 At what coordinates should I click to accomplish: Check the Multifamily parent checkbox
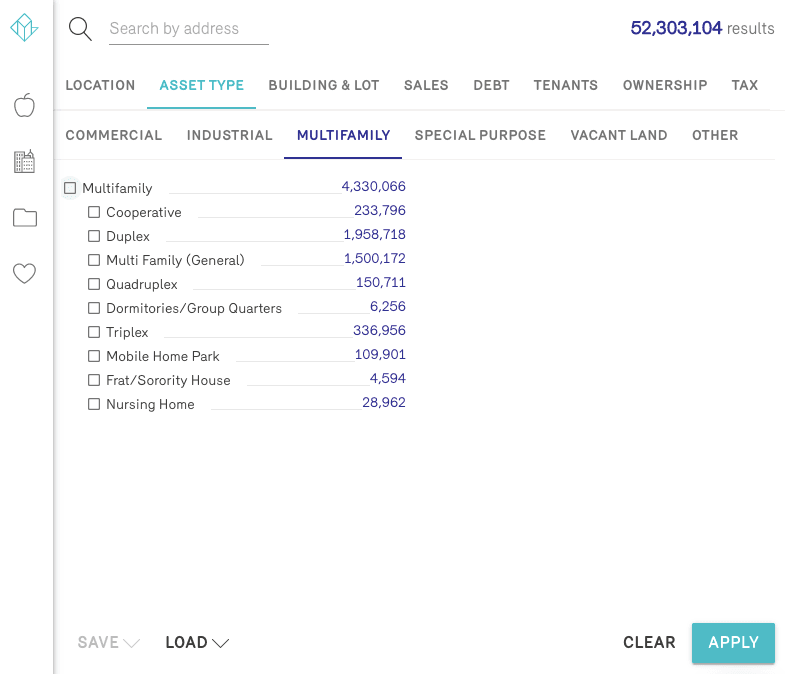pyautogui.click(x=70, y=188)
